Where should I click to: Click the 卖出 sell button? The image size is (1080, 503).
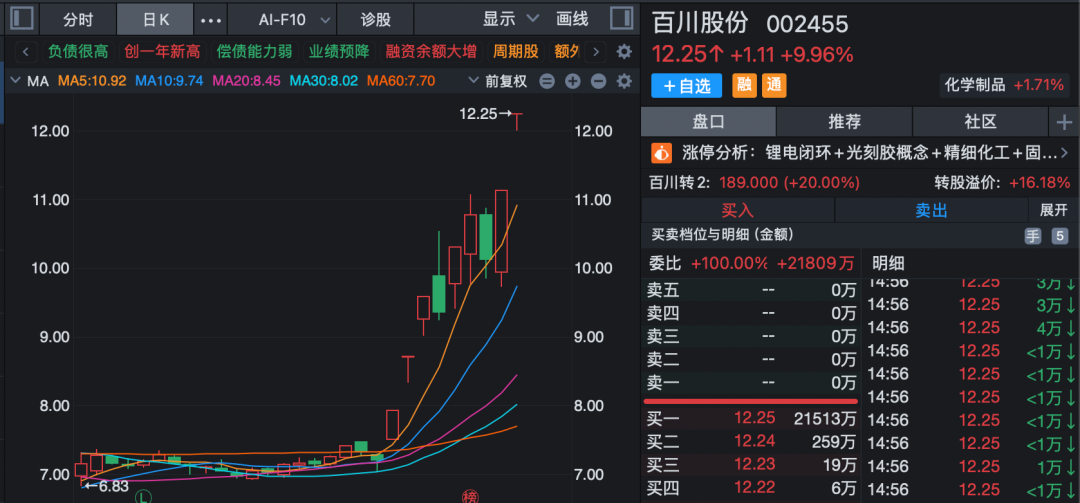(x=931, y=210)
